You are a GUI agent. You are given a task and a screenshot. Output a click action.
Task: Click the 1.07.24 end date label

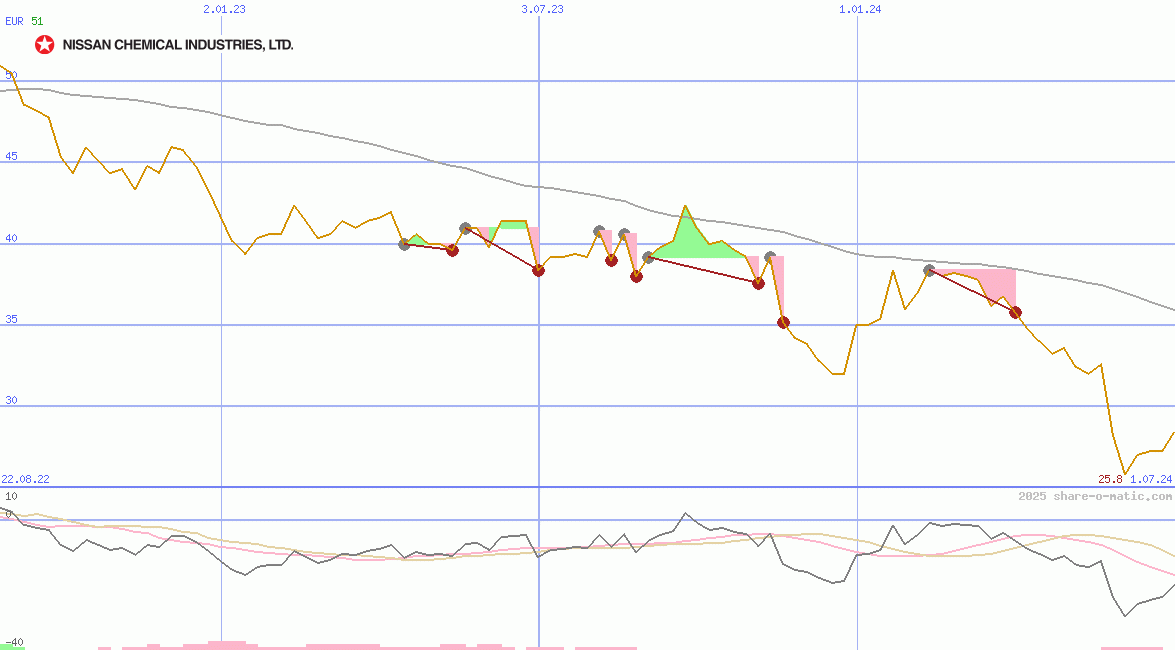click(1151, 479)
